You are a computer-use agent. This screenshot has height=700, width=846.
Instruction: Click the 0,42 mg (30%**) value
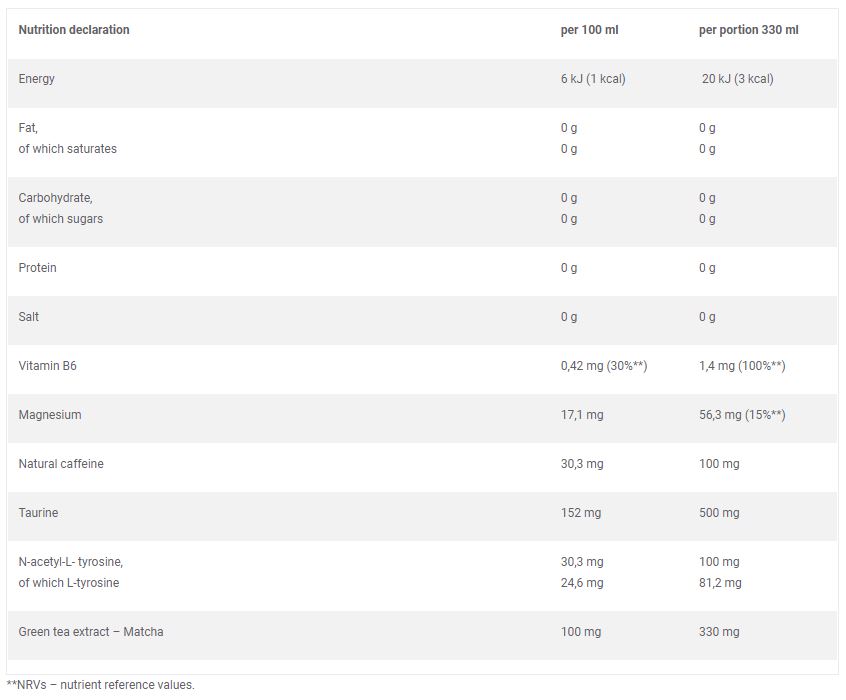pos(604,366)
